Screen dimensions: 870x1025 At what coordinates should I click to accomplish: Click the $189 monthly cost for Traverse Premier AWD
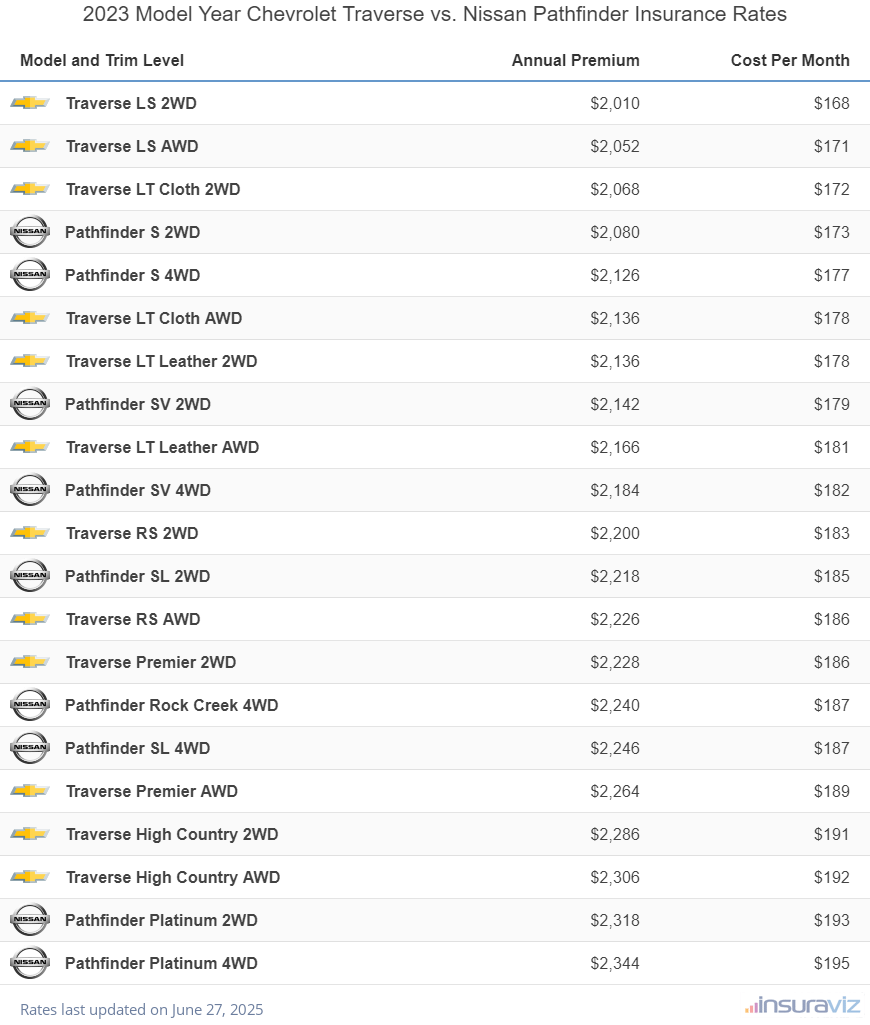point(831,791)
